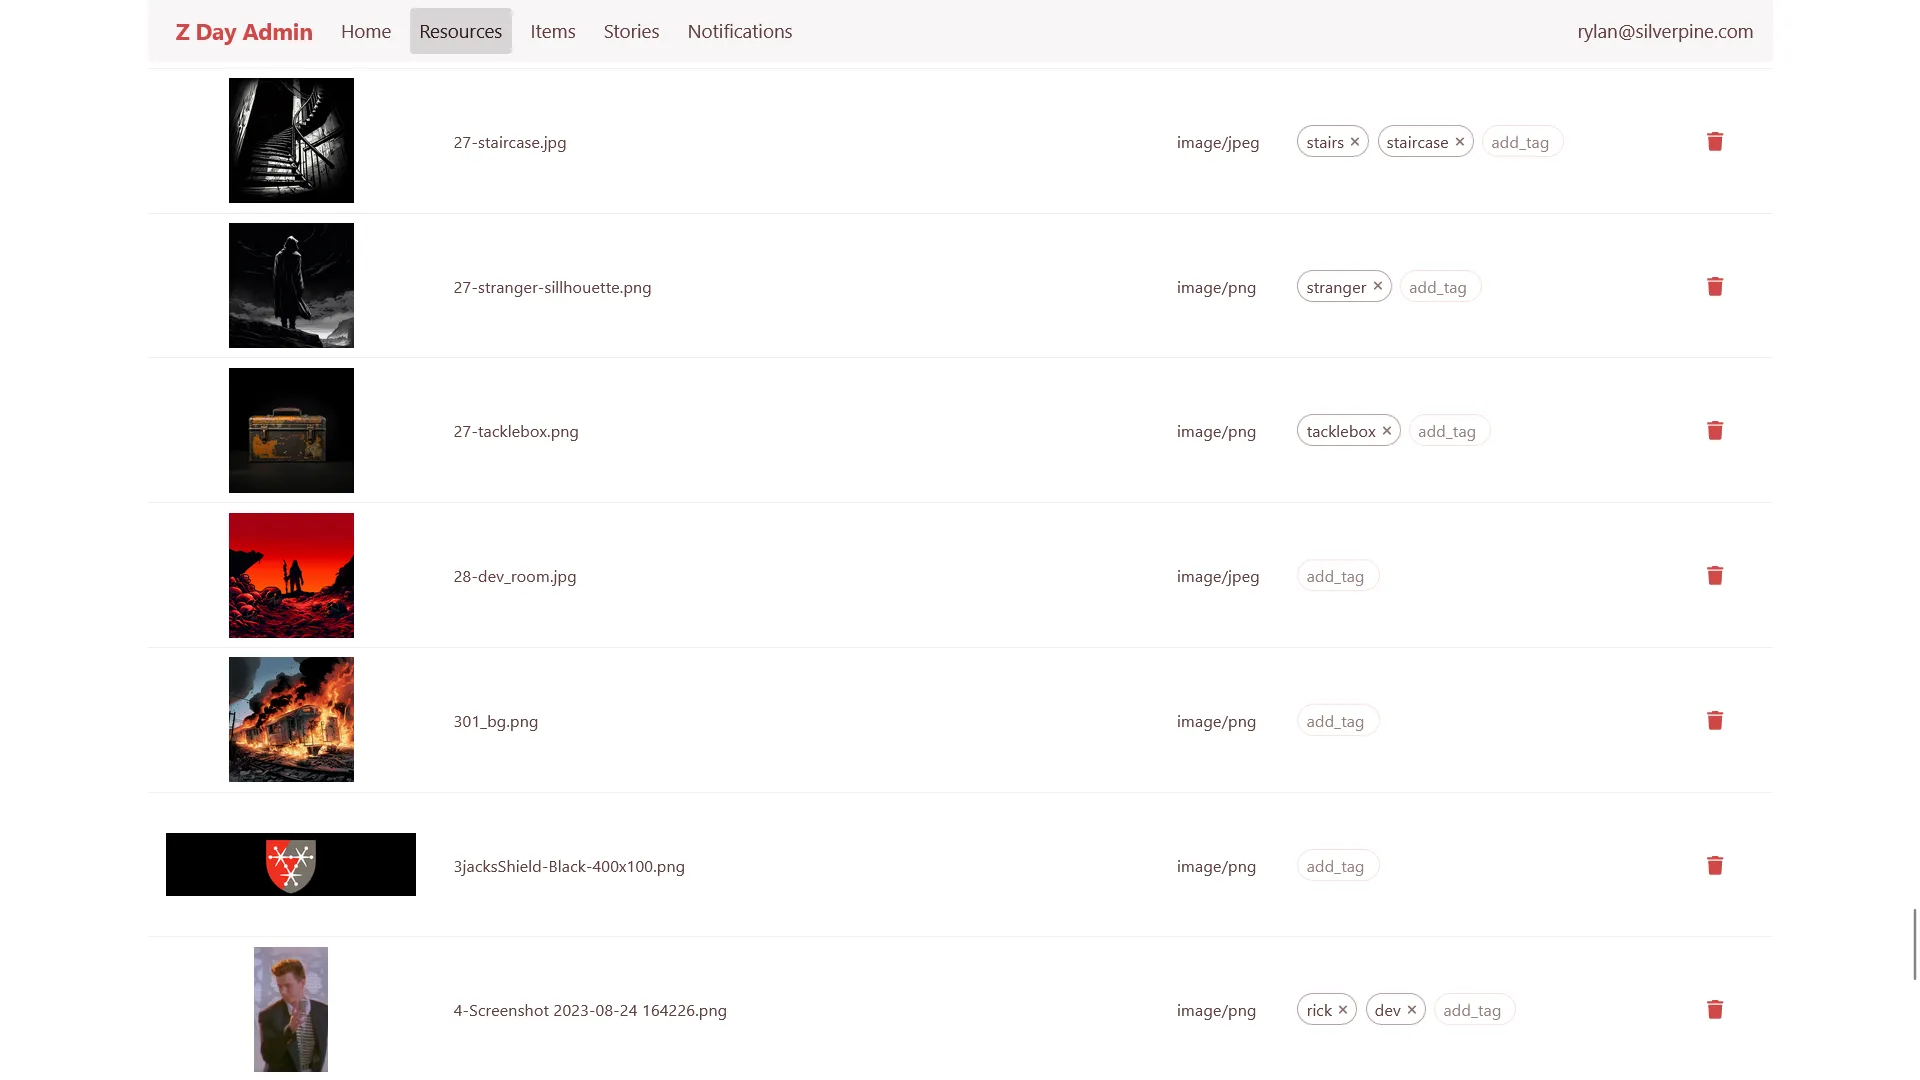
Task: Focus add_tag field for 27-tacklebox.png
Action: pyautogui.click(x=1448, y=431)
